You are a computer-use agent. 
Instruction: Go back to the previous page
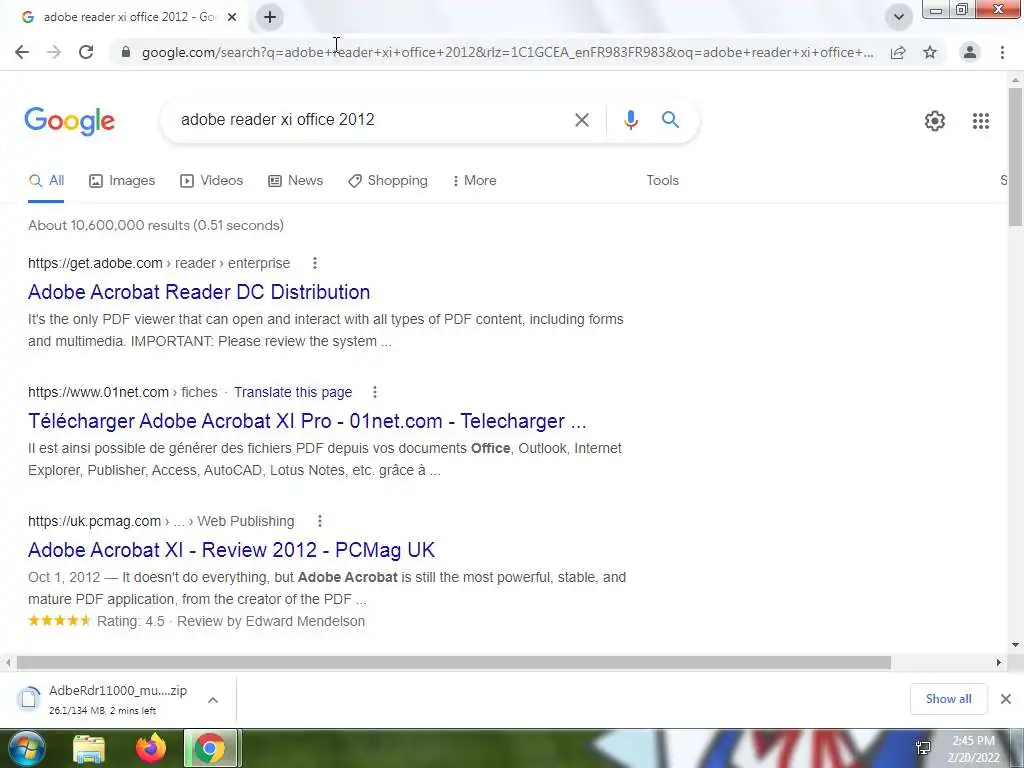coord(22,52)
